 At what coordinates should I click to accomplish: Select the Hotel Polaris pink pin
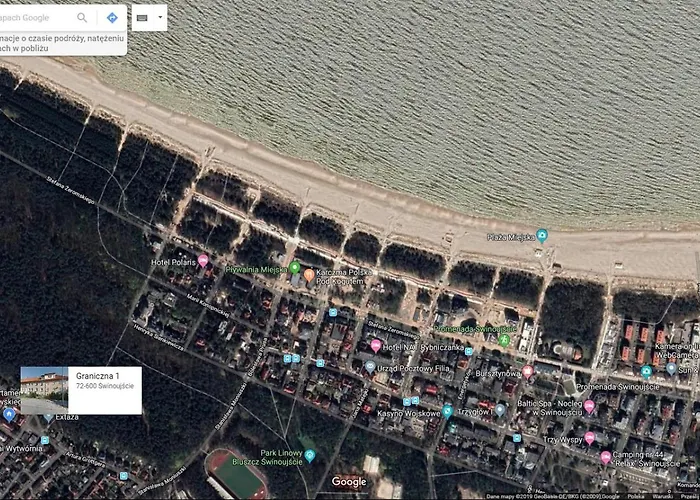pyautogui.click(x=203, y=261)
